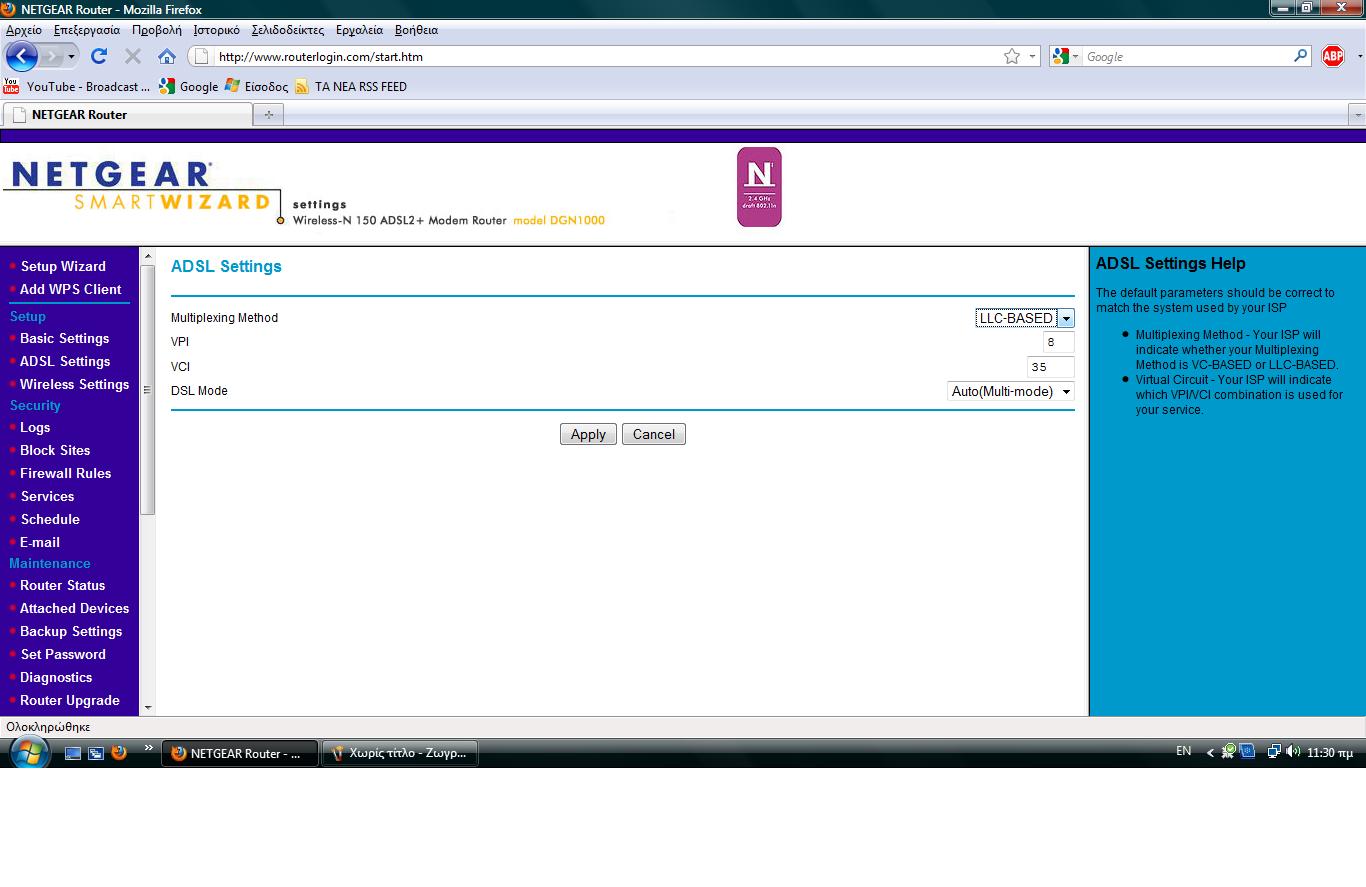Image resolution: width=1366 pixels, height=887 pixels.
Task: Open tab list dropdown arrow
Action: [x=1357, y=115]
